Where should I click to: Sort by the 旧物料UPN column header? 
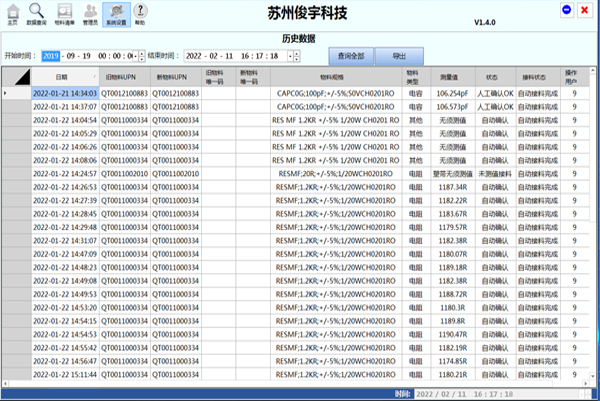[125, 77]
